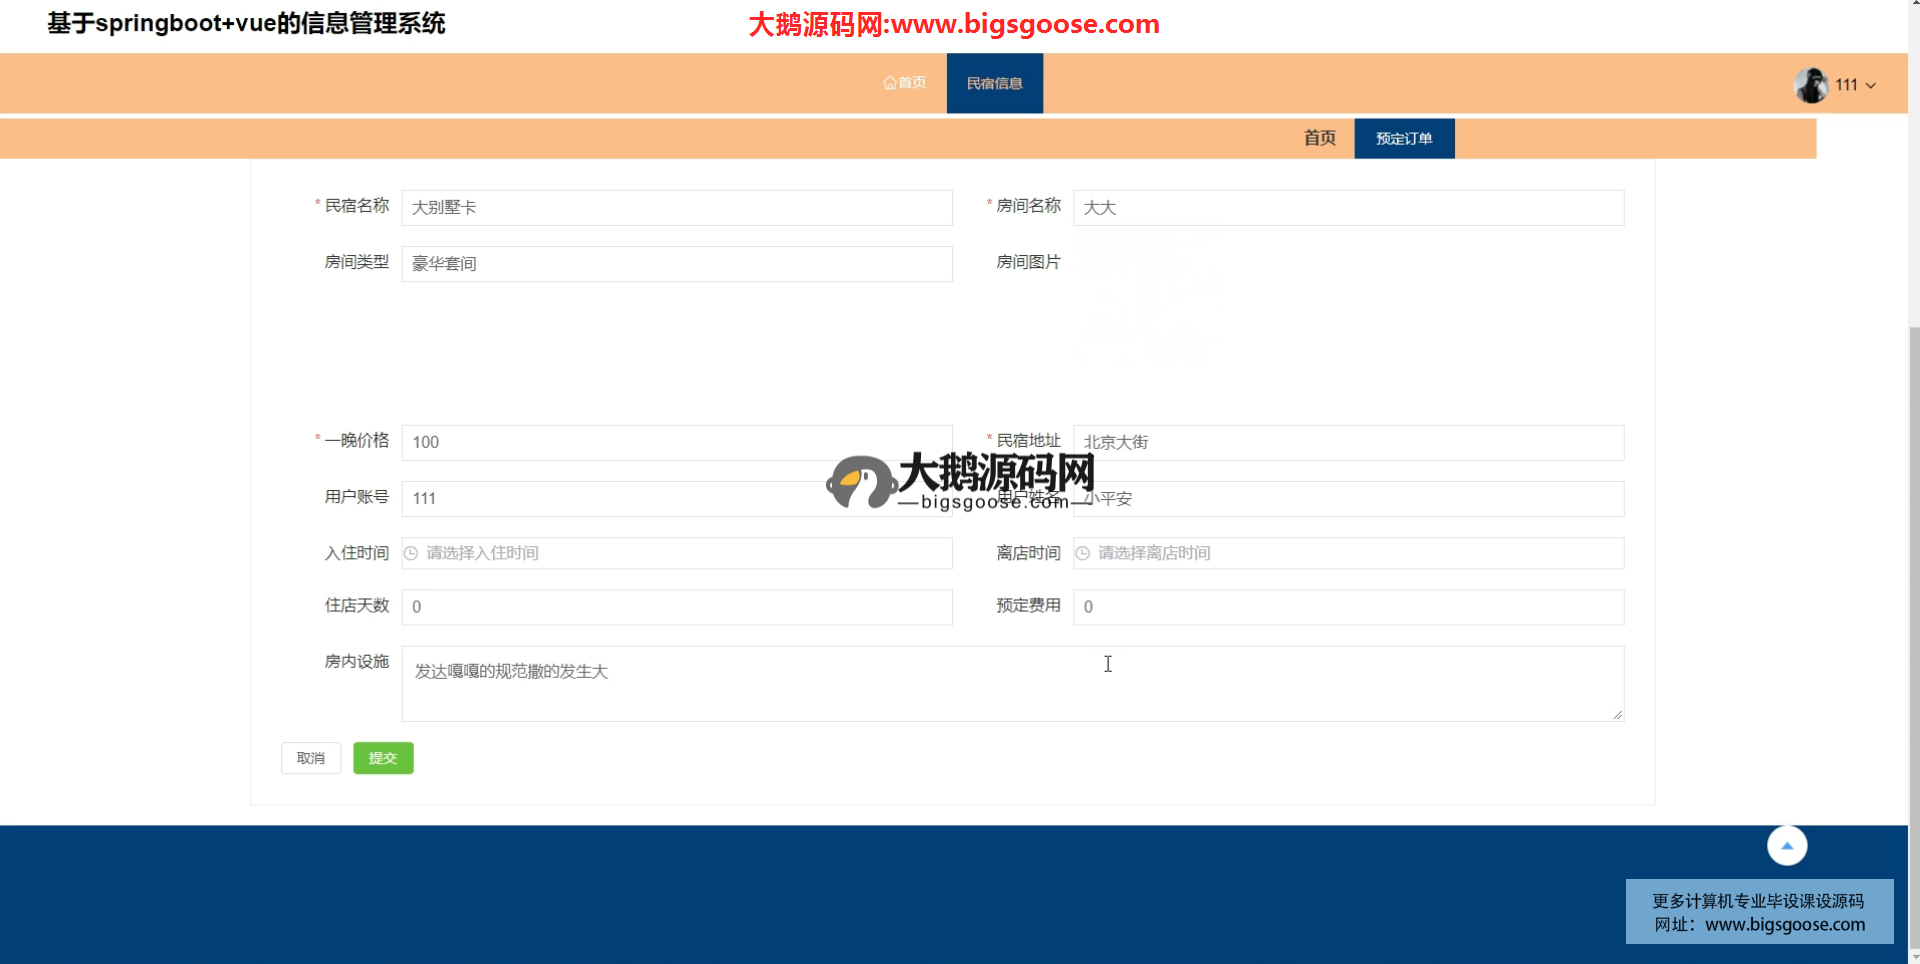
Task: Click the 民宿名称 input field
Action: coord(676,208)
